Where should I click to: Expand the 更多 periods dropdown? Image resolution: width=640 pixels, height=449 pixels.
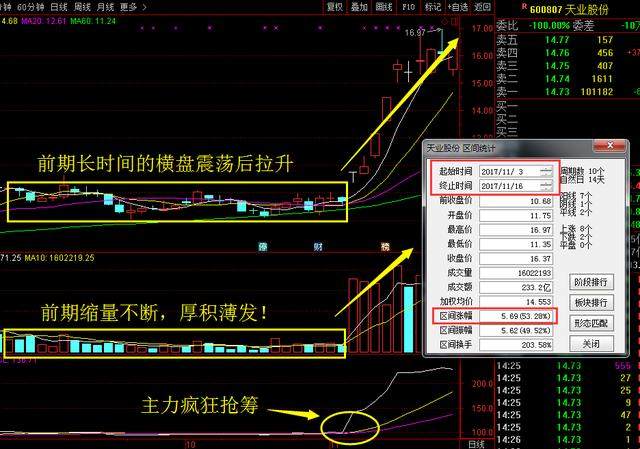pyautogui.click(x=129, y=6)
